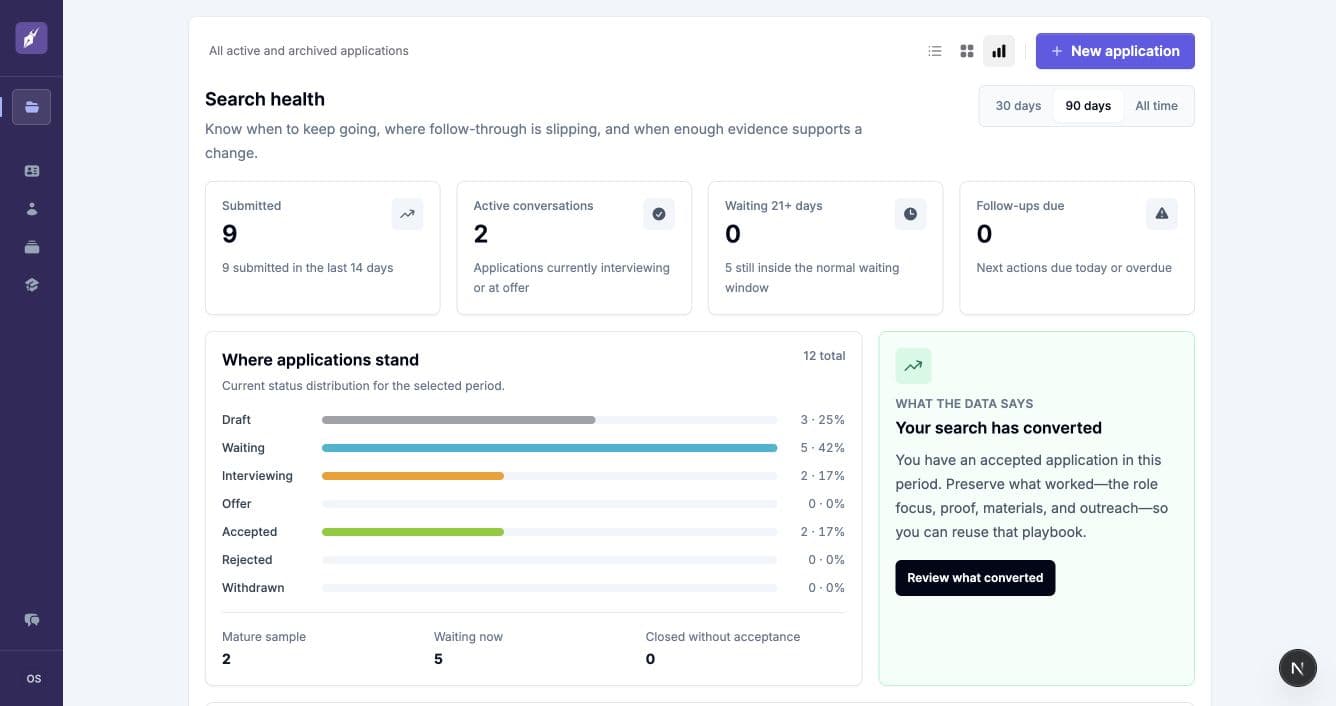Viewport: 1336px width, 706px height.
Task: Click Review what converted button
Action: coord(975,578)
